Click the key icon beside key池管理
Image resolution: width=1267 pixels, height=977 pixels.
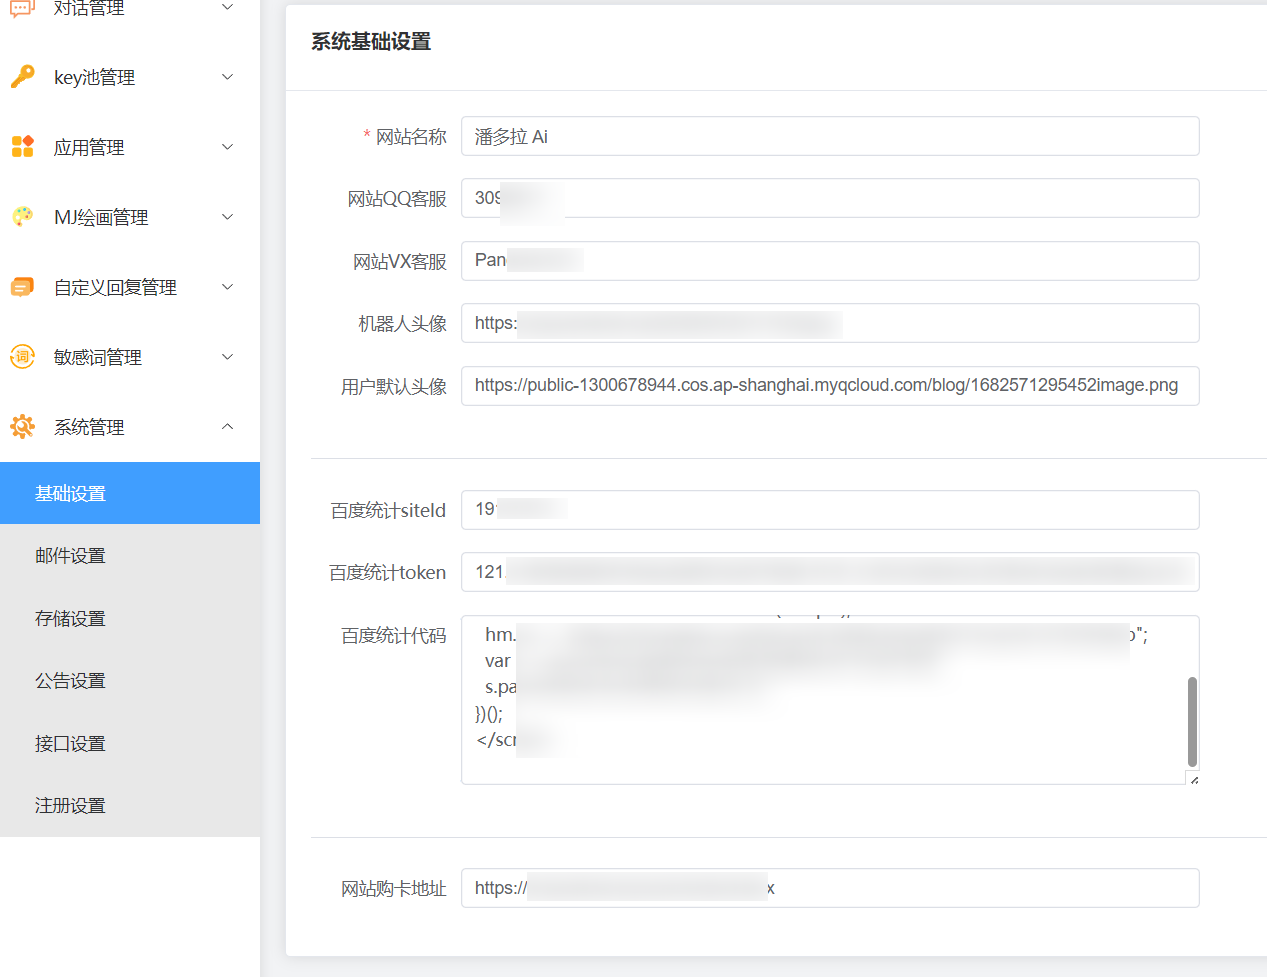[x=22, y=77]
